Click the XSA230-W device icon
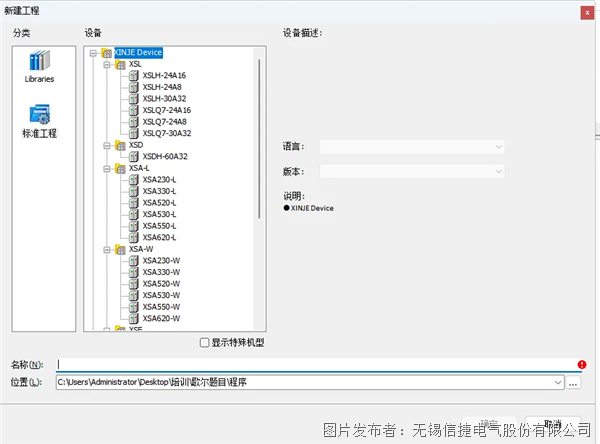 [x=134, y=261]
